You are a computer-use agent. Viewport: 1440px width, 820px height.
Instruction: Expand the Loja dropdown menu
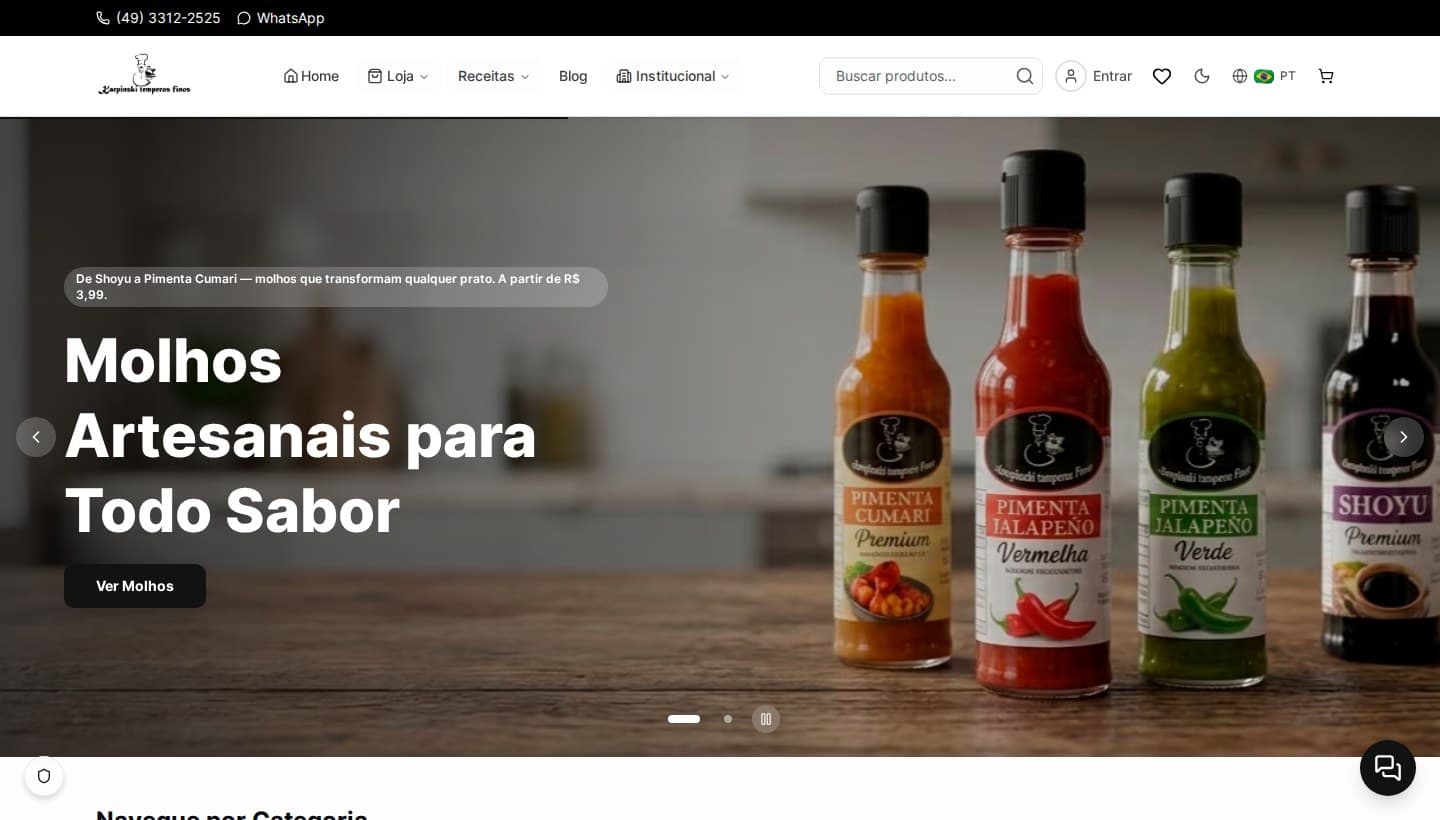398,76
